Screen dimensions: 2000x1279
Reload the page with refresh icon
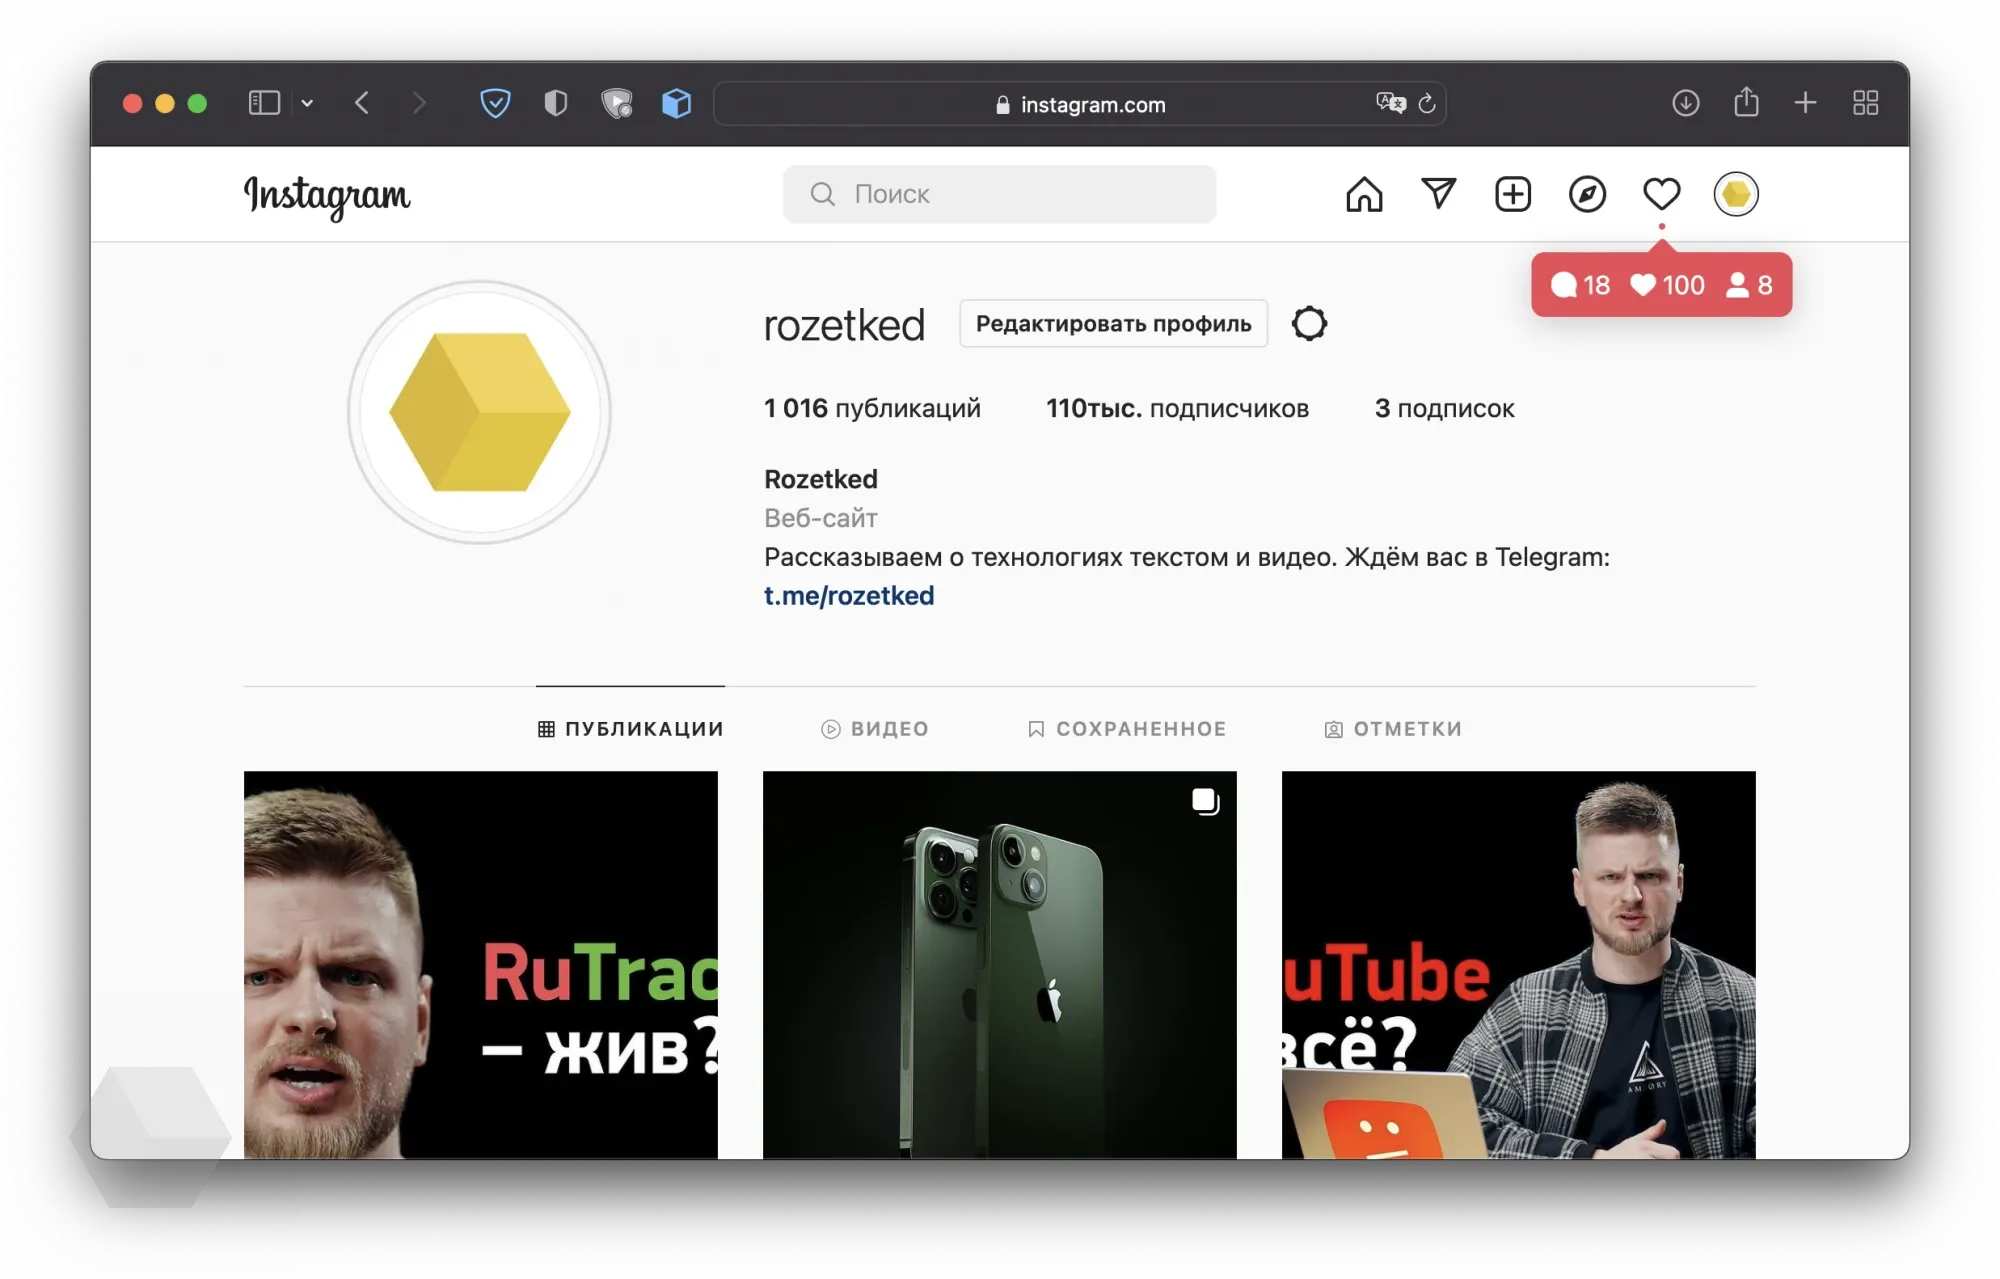coord(1427,103)
